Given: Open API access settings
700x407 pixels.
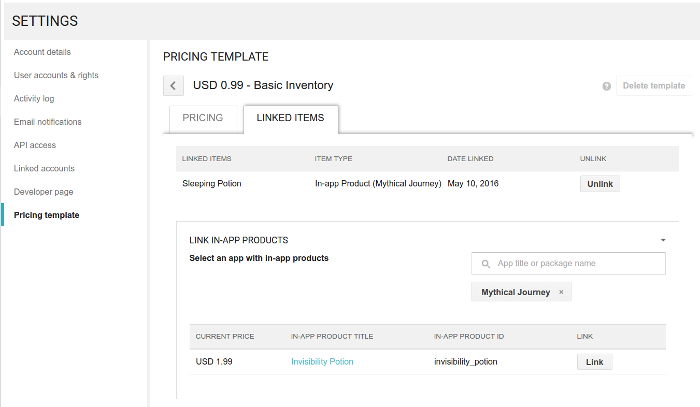Looking at the screenshot, I should tap(35, 145).
